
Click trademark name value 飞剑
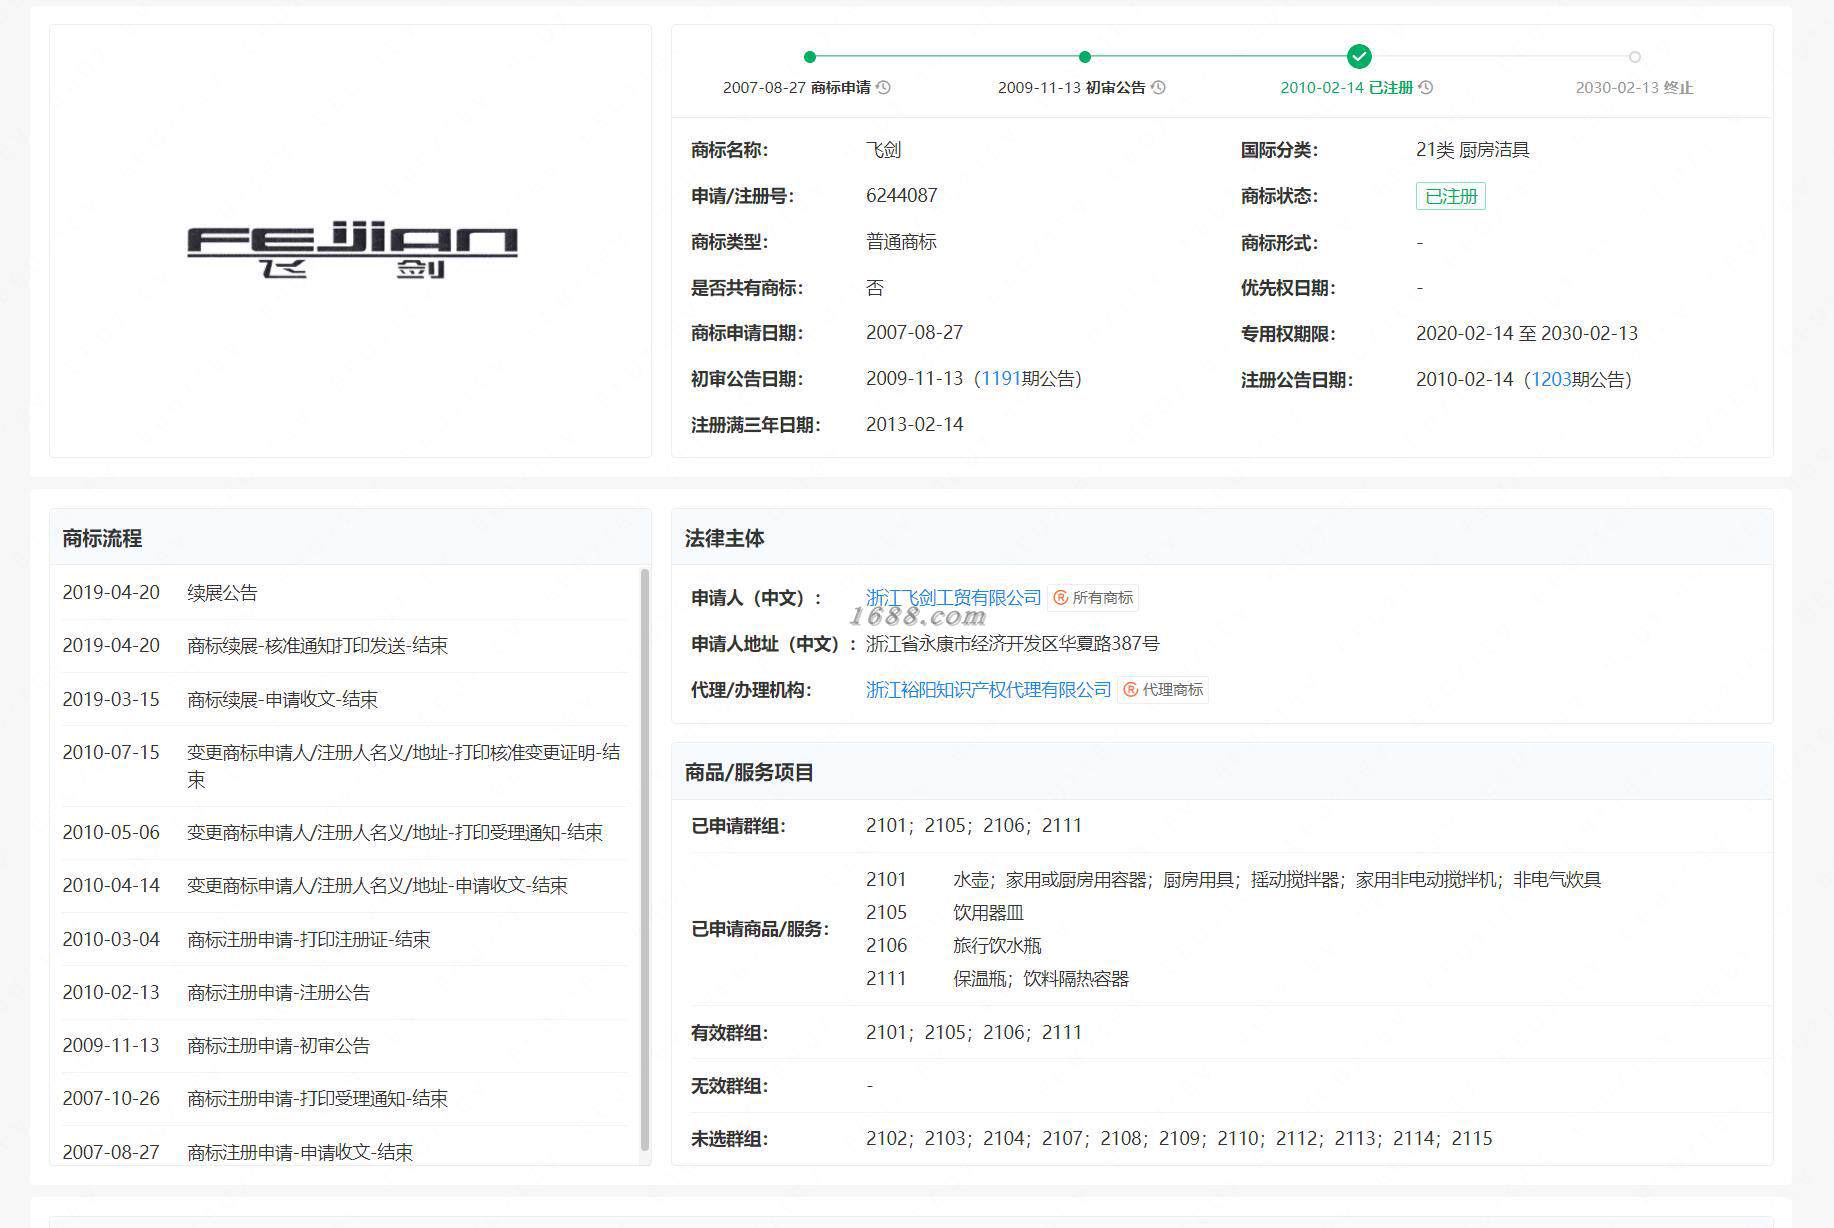pos(884,150)
